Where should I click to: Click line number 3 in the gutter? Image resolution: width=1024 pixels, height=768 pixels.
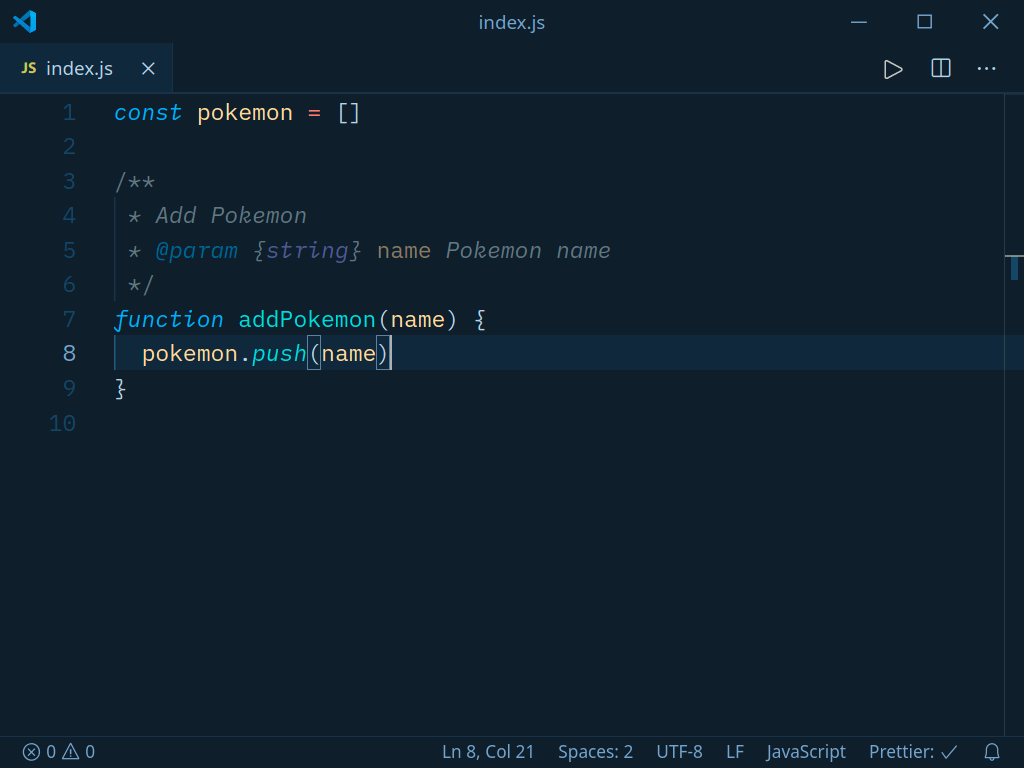point(69,182)
